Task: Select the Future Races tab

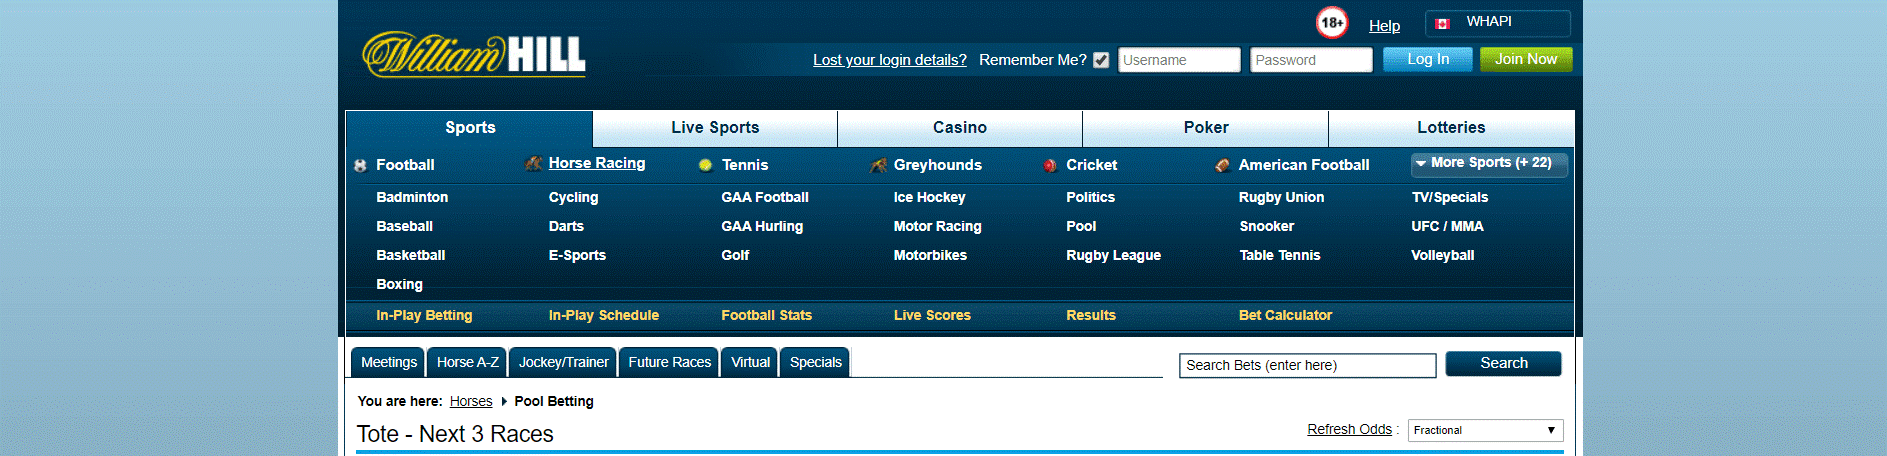Action: pyautogui.click(x=669, y=362)
